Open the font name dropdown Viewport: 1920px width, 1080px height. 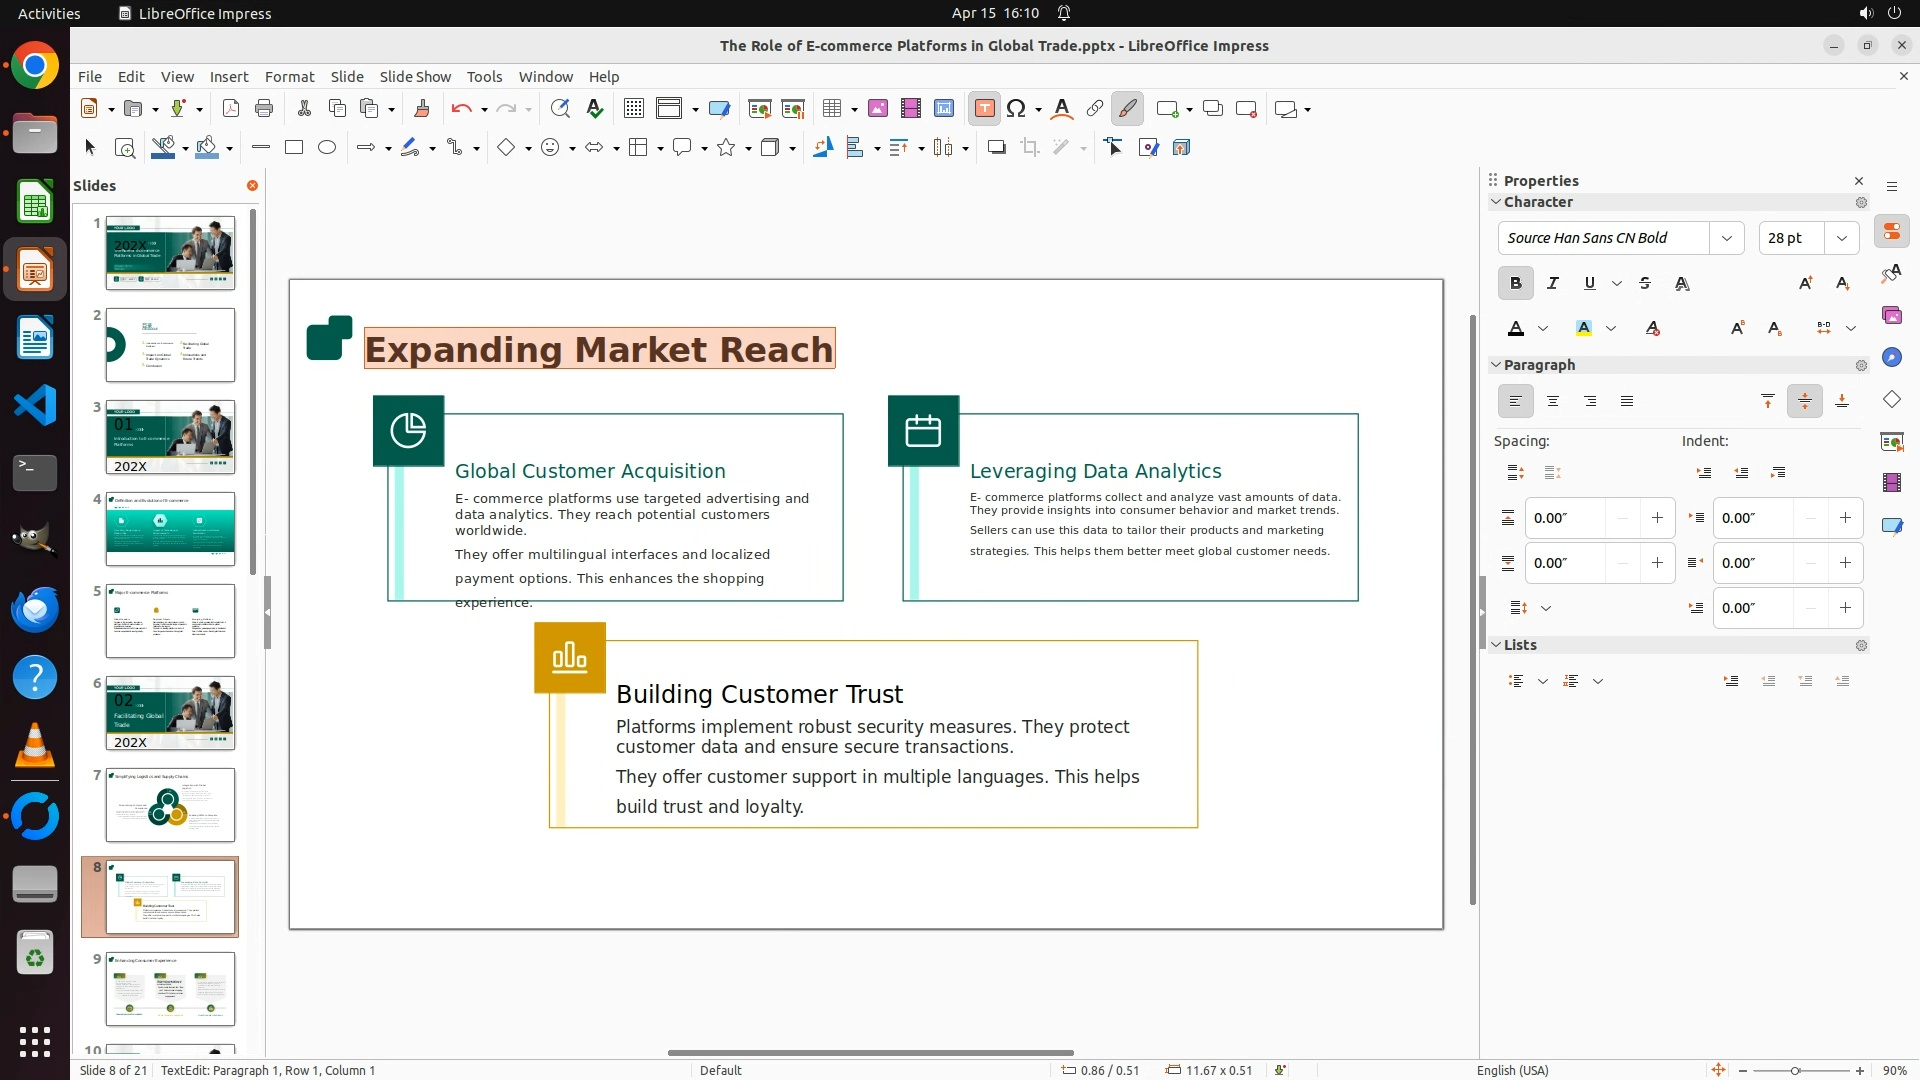coord(1726,238)
